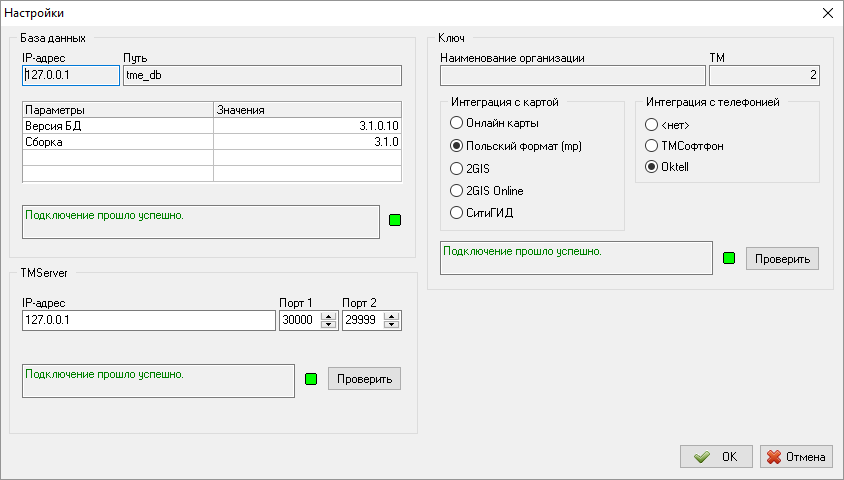This screenshot has height=480, width=844.
Task: Increase Порт 1 value with up arrow
Action: 328,316
